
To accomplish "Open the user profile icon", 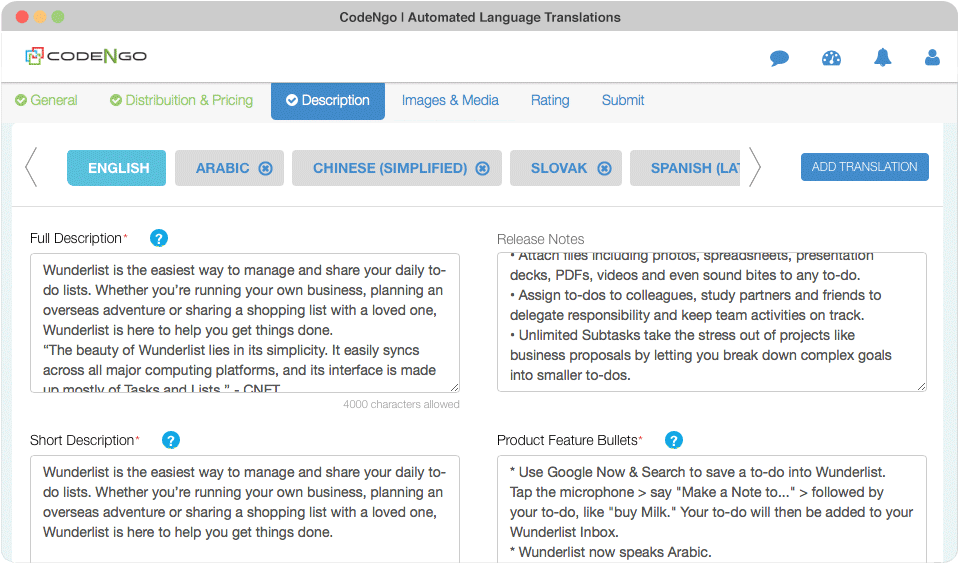I will 932,58.
